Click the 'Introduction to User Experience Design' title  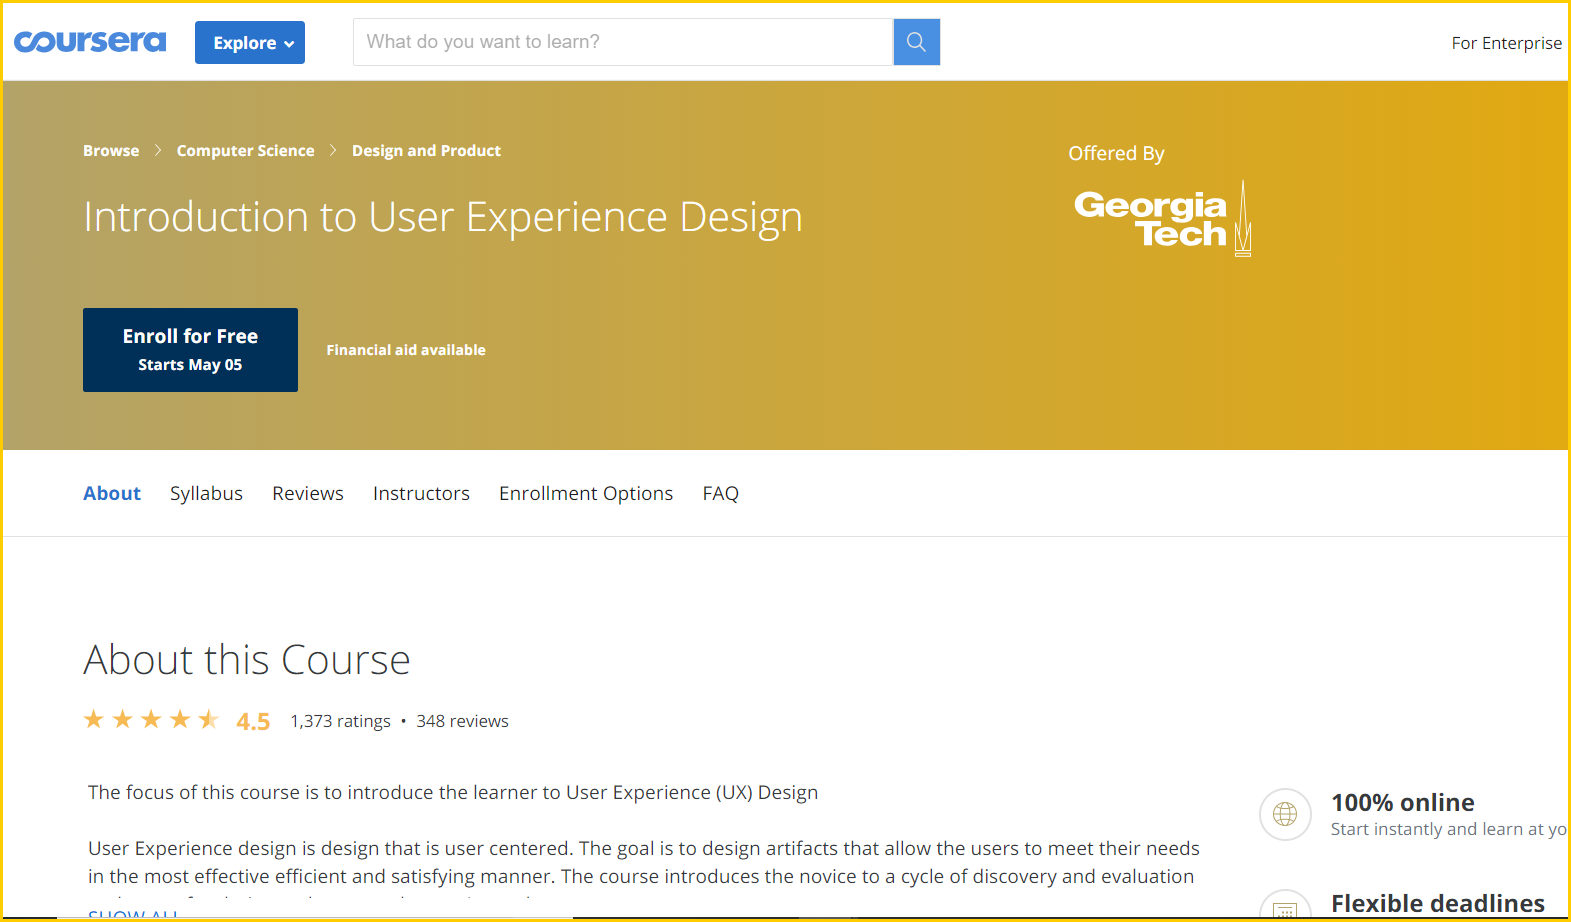[x=443, y=218]
